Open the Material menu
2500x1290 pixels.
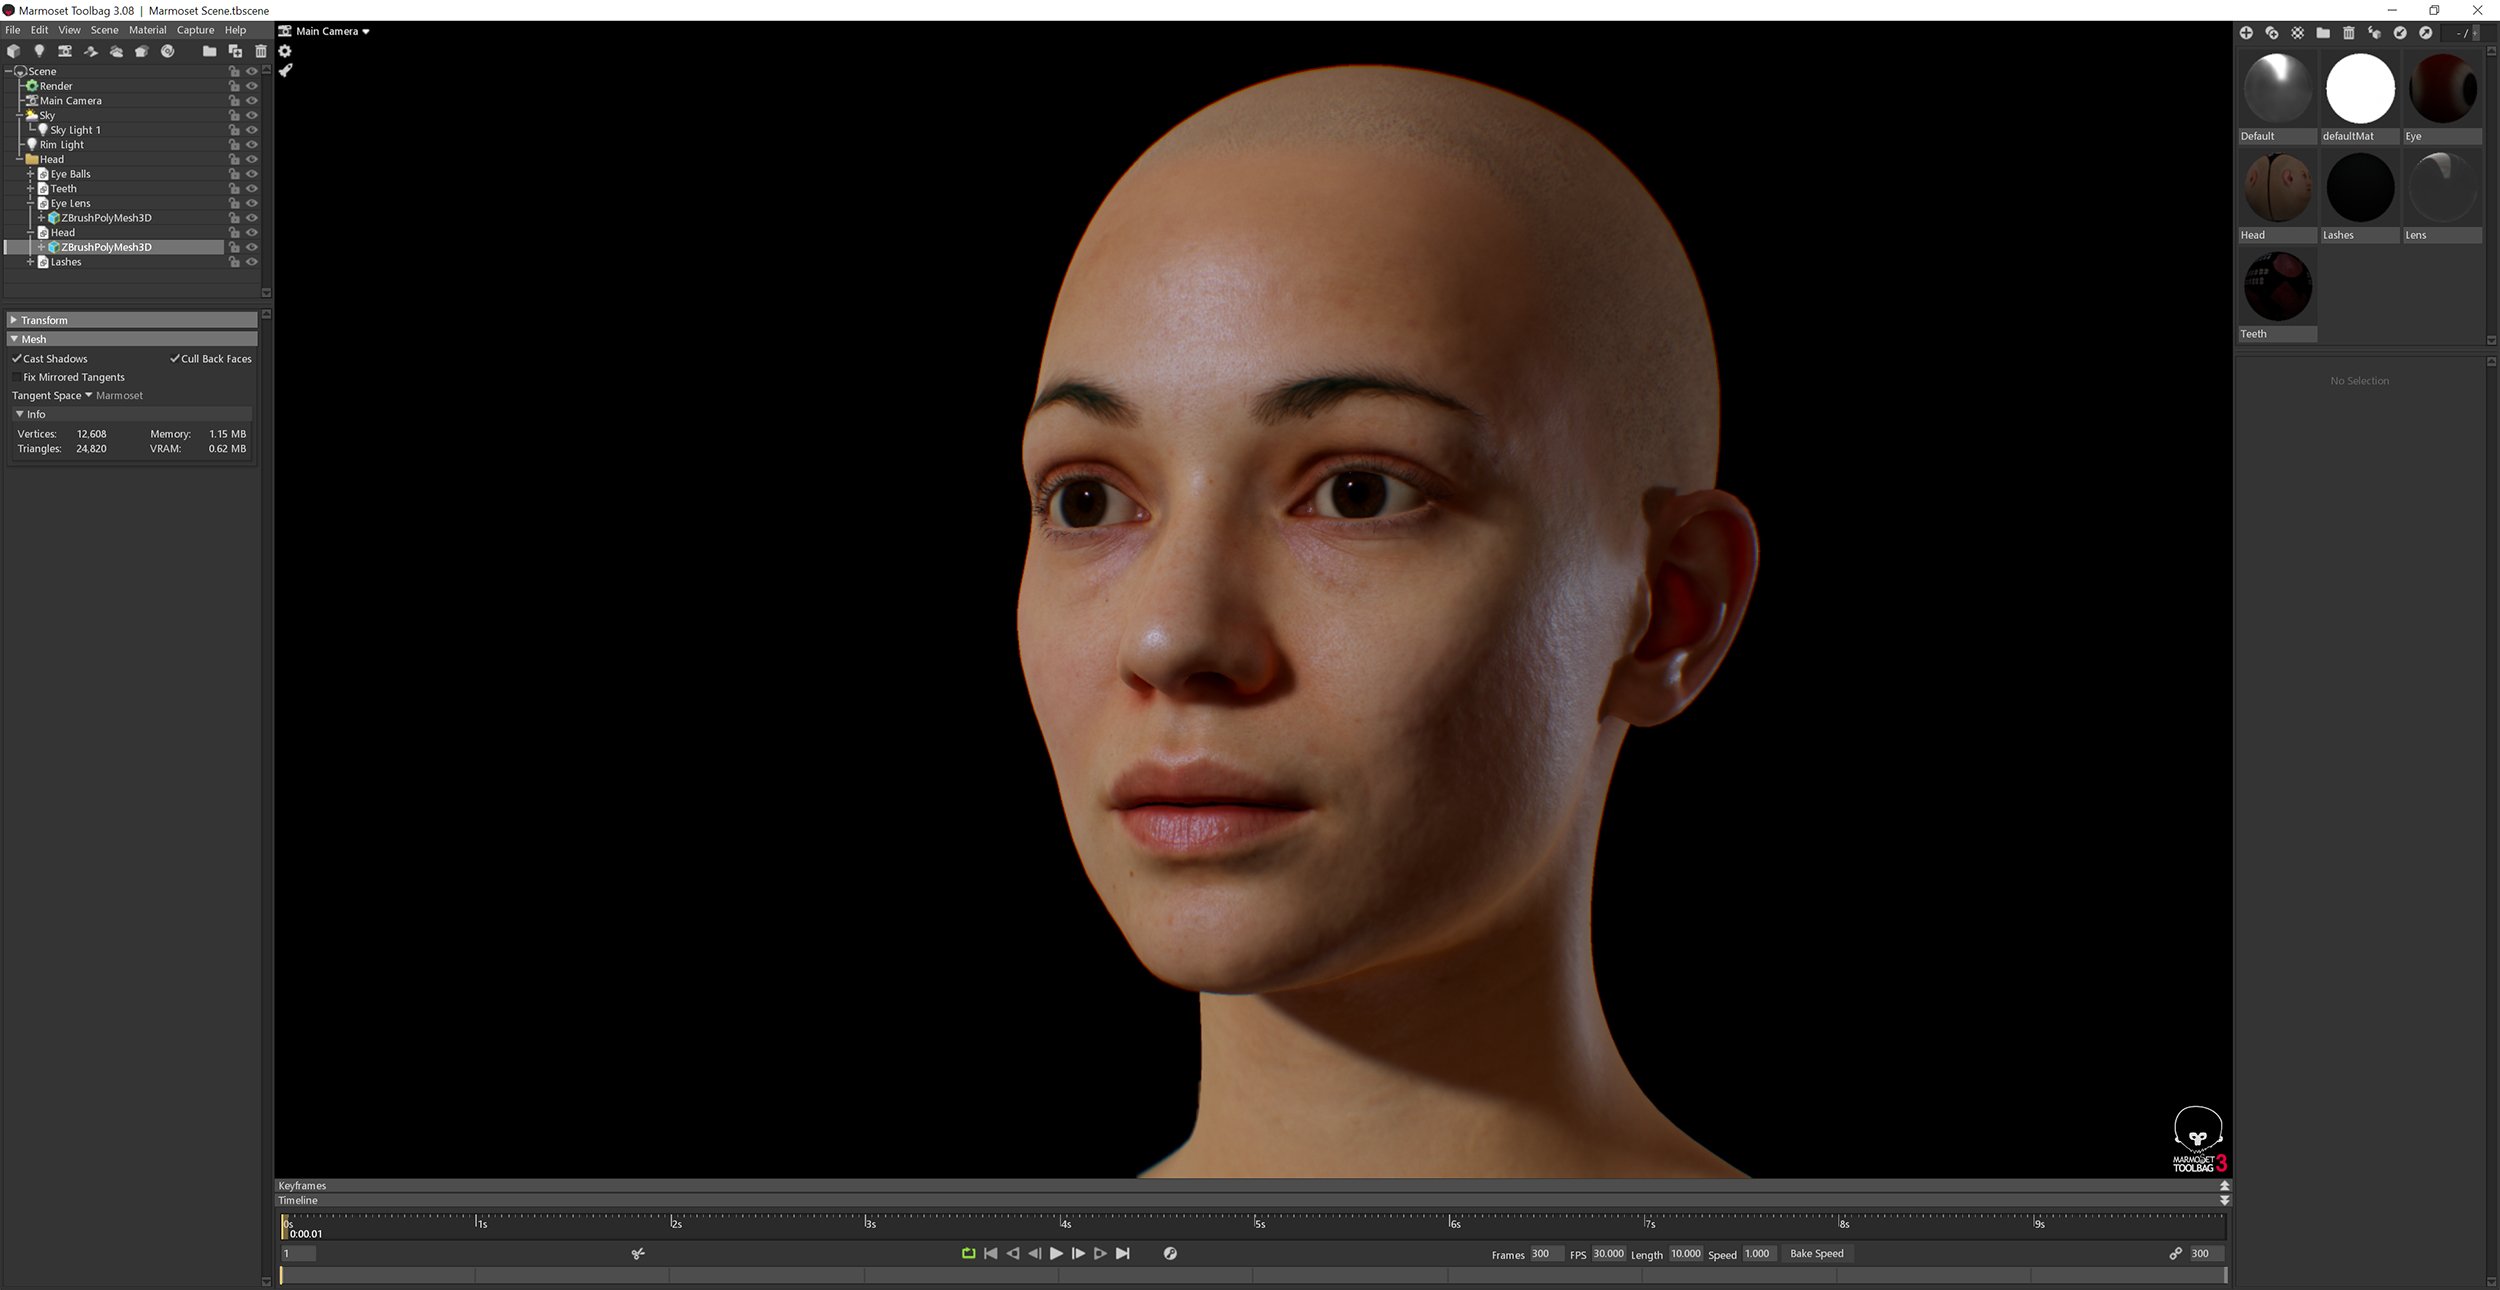(x=148, y=30)
